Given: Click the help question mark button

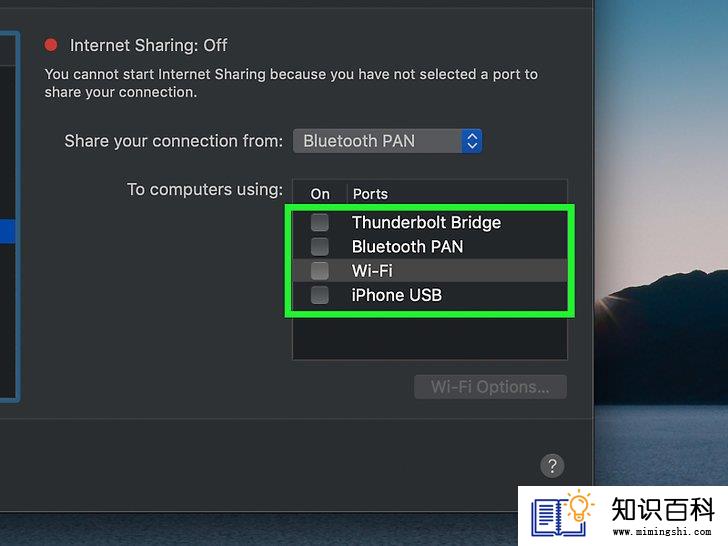Looking at the screenshot, I should (552, 466).
